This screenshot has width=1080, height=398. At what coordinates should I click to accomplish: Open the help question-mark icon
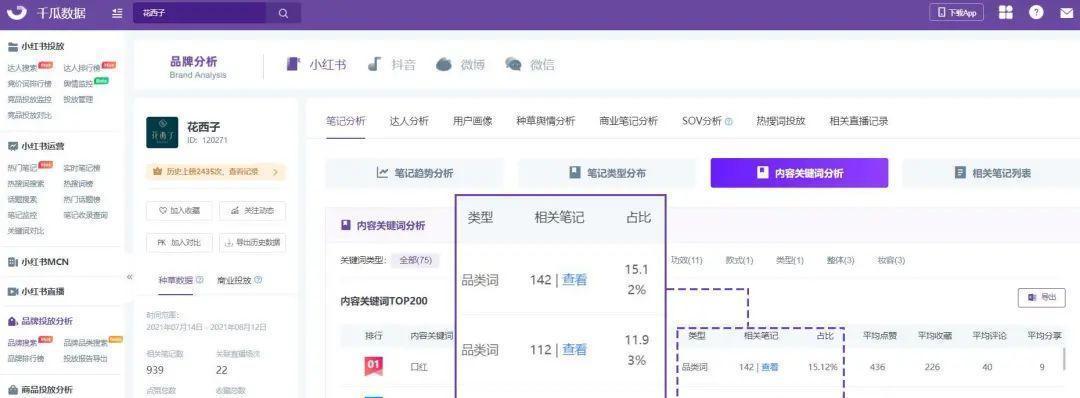[x=1036, y=13]
